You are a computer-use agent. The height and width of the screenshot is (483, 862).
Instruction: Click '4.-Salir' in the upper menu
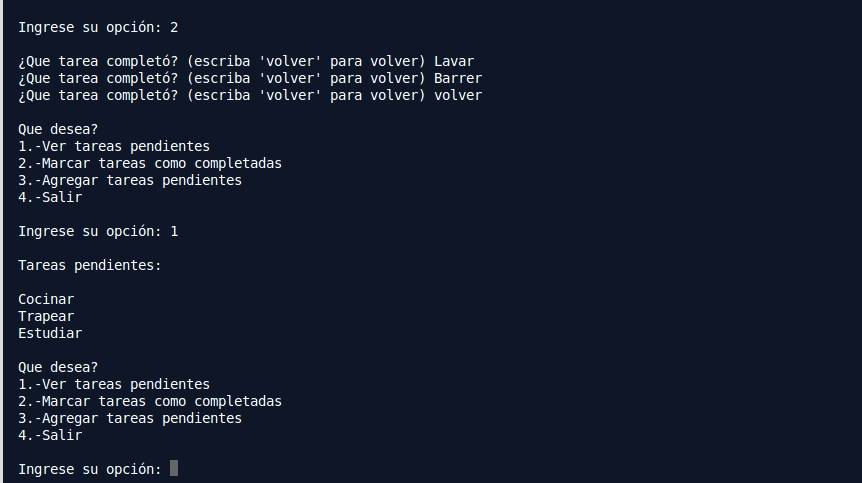pos(50,197)
